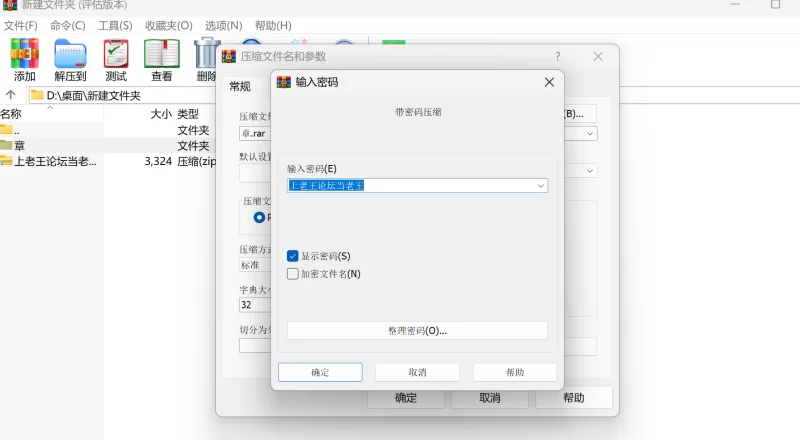The width and height of the screenshot is (800, 440).
Task: Go up one folder with the arrow icon
Action: coord(11,95)
